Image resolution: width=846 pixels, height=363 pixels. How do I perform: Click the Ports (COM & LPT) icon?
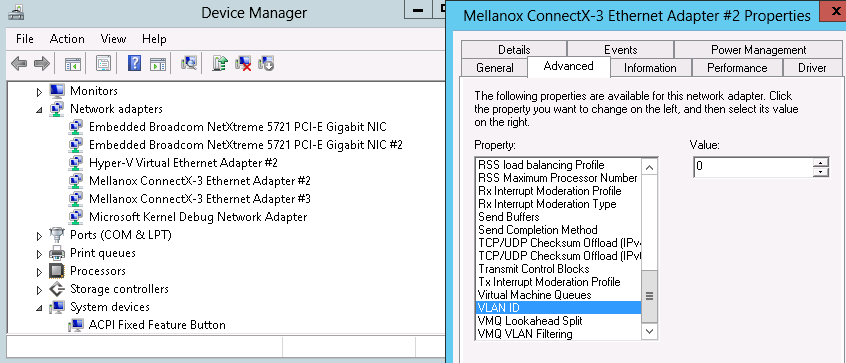[x=57, y=235]
